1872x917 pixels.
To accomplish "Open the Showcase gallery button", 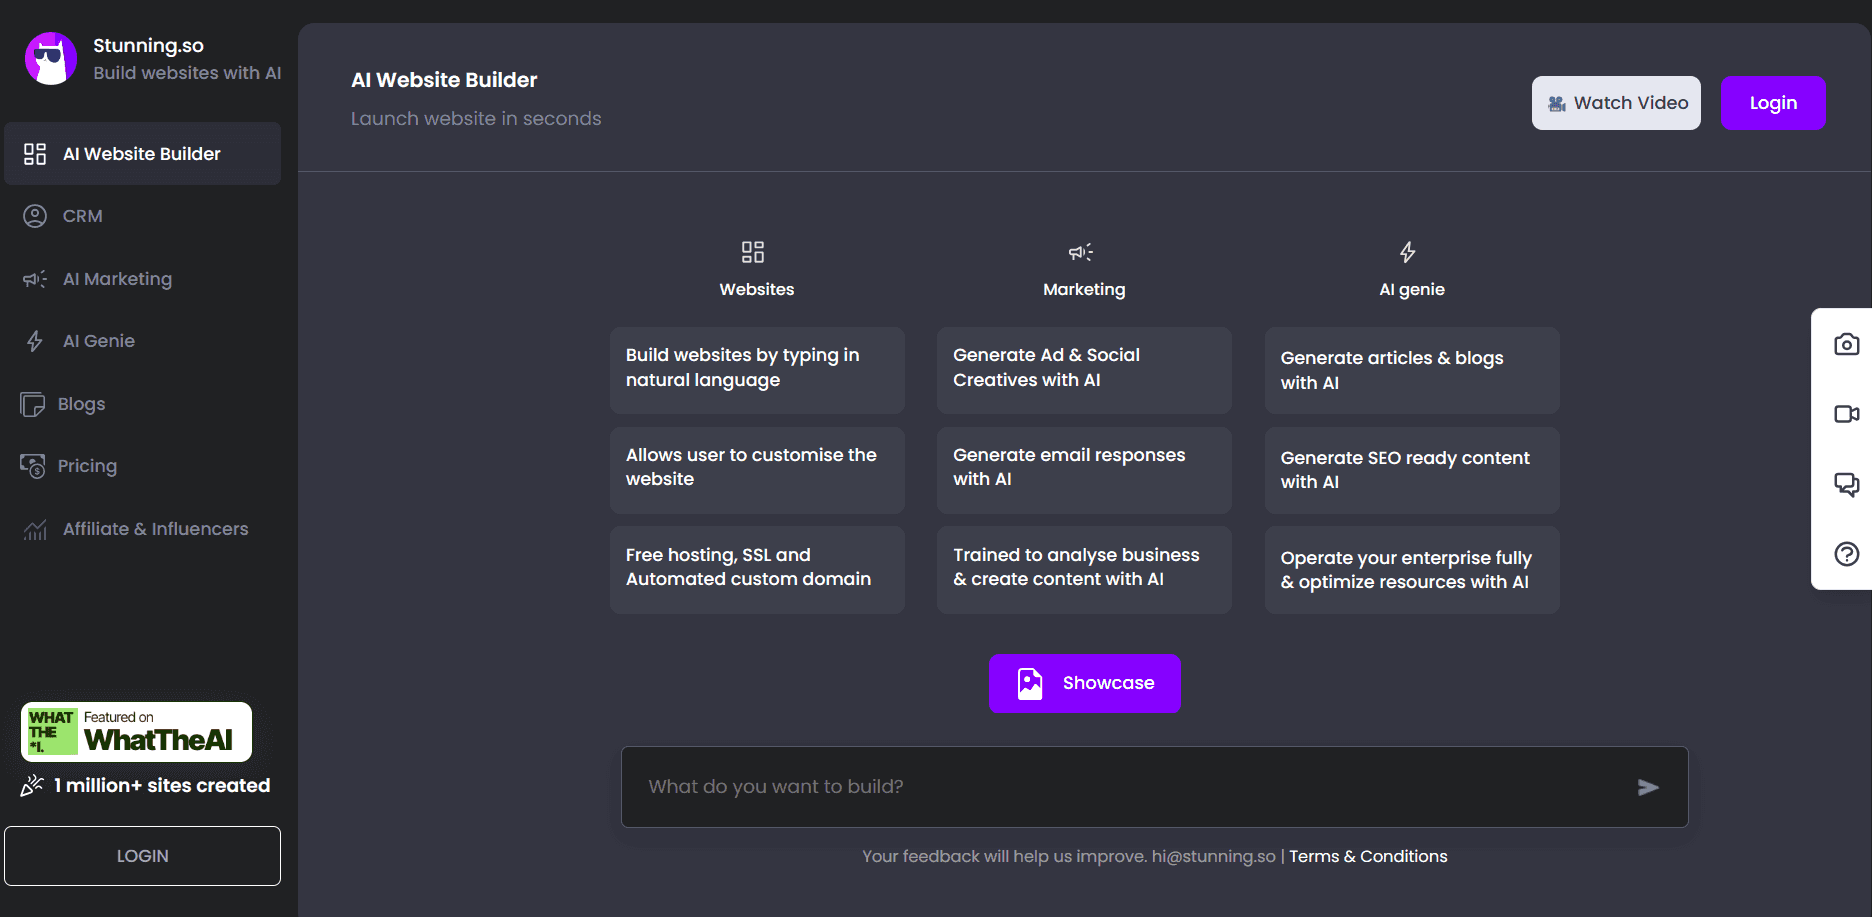I will click(1084, 683).
